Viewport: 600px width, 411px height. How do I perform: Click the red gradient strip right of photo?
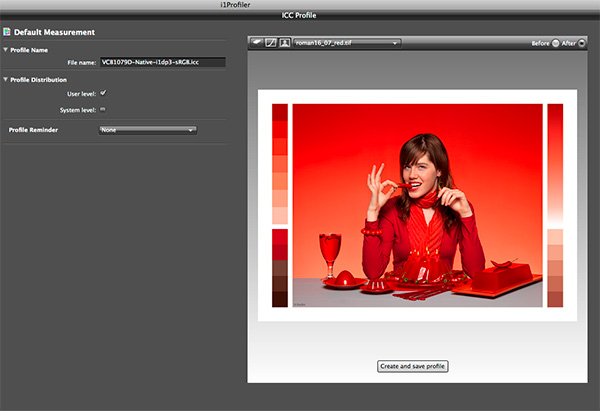tap(555, 160)
